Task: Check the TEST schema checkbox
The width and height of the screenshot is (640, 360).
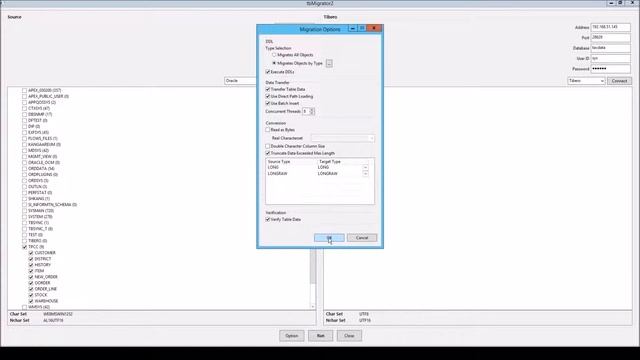Action: [24, 235]
